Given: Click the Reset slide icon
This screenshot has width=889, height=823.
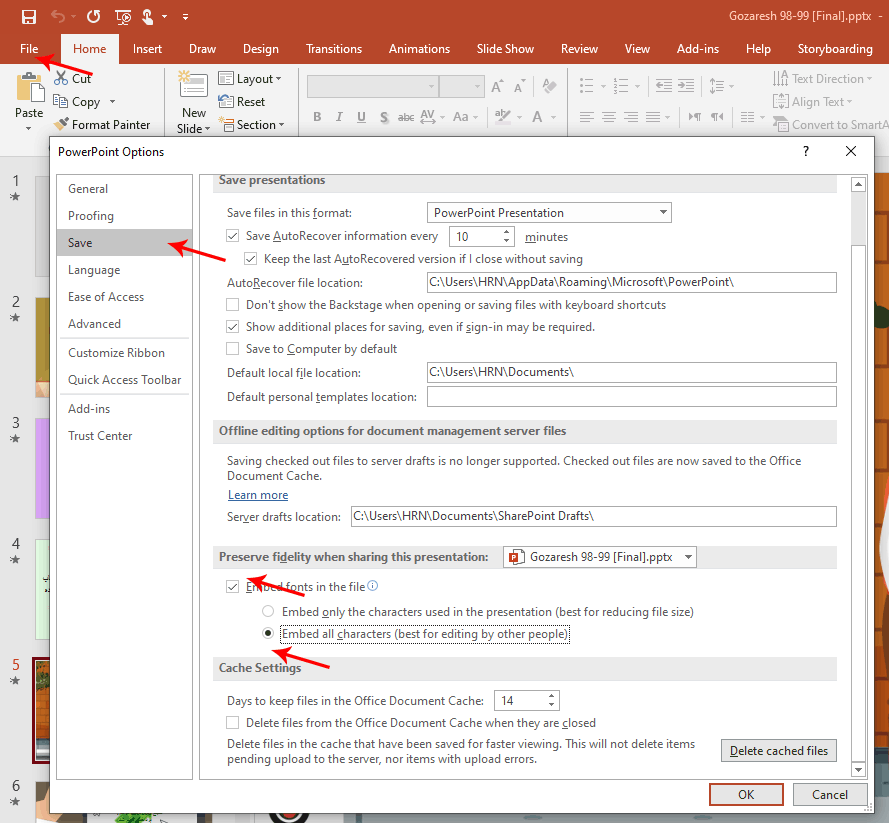Looking at the screenshot, I should (227, 102).
